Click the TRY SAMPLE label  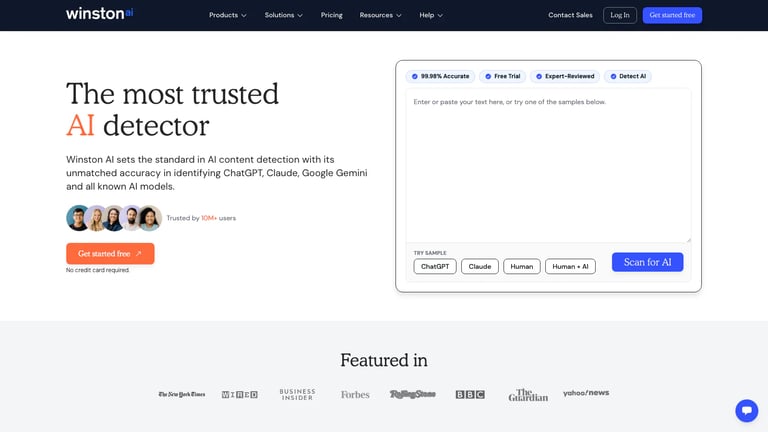point(430,253)
